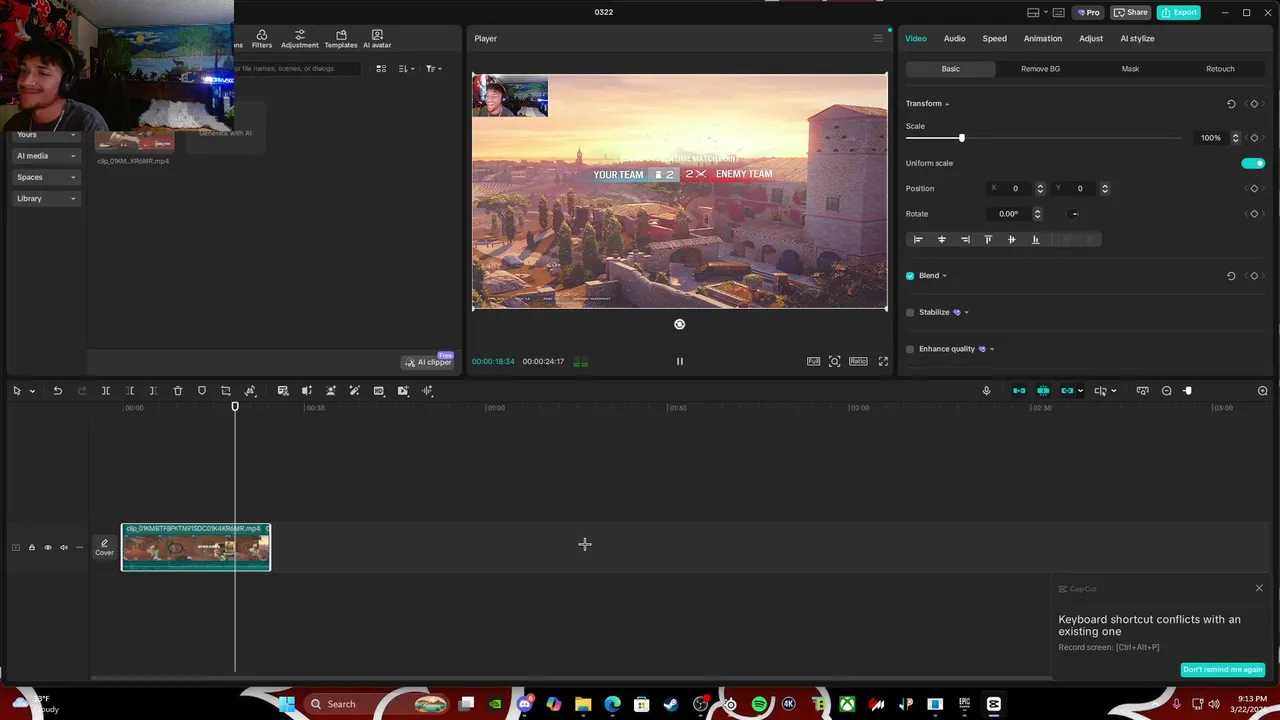Screen dimensions: 1280x720
Task: Open the media sort dropdown
Action: 406,69
